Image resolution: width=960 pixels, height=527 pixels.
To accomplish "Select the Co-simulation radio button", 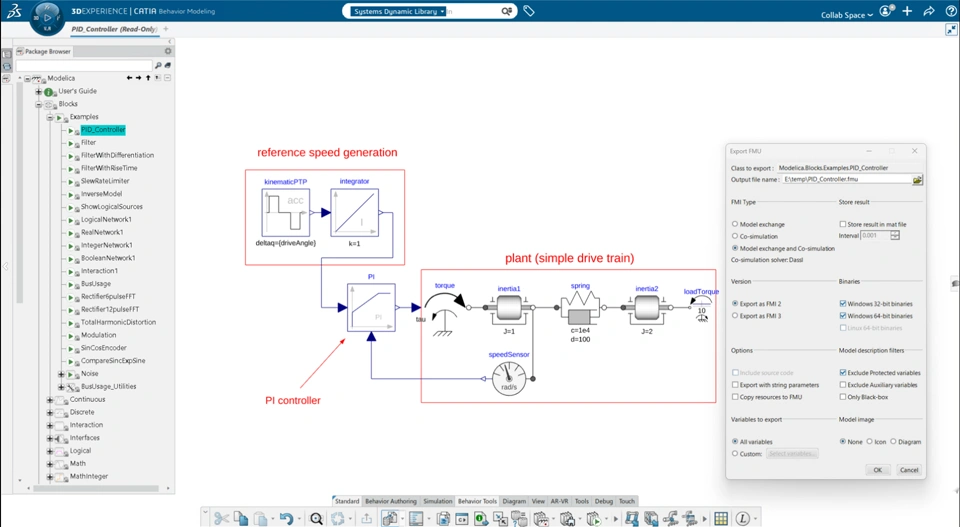I will 735,236.
